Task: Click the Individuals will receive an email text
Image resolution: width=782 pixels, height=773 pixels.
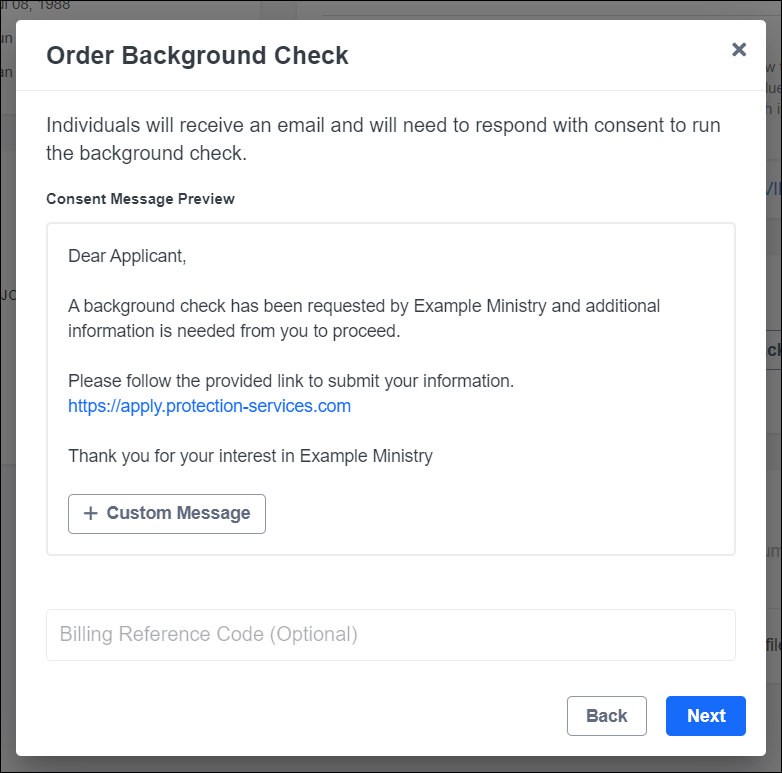Action: click(x=383, y=126)
